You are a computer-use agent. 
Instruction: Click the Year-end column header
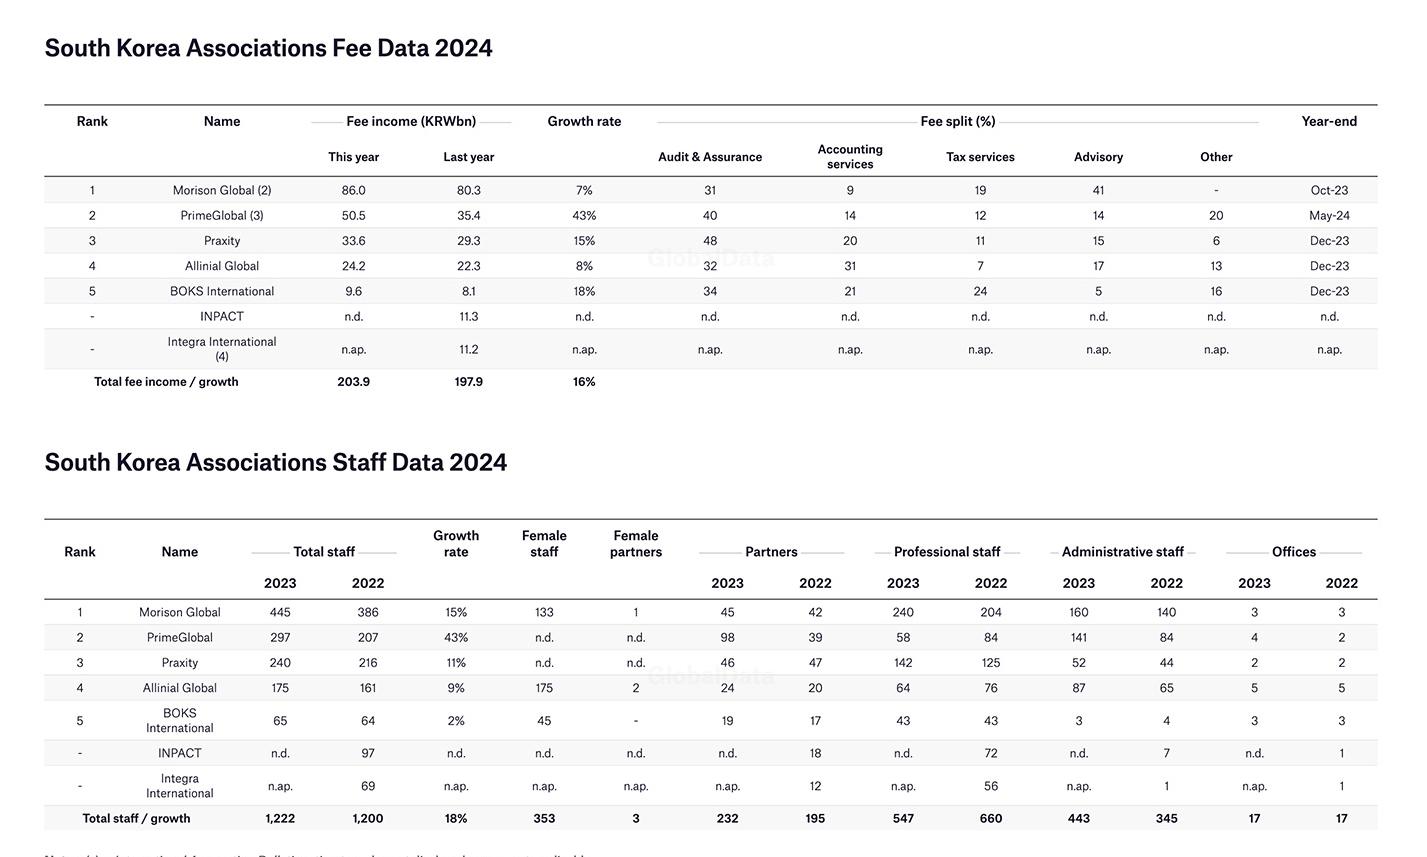[1329, 121]
